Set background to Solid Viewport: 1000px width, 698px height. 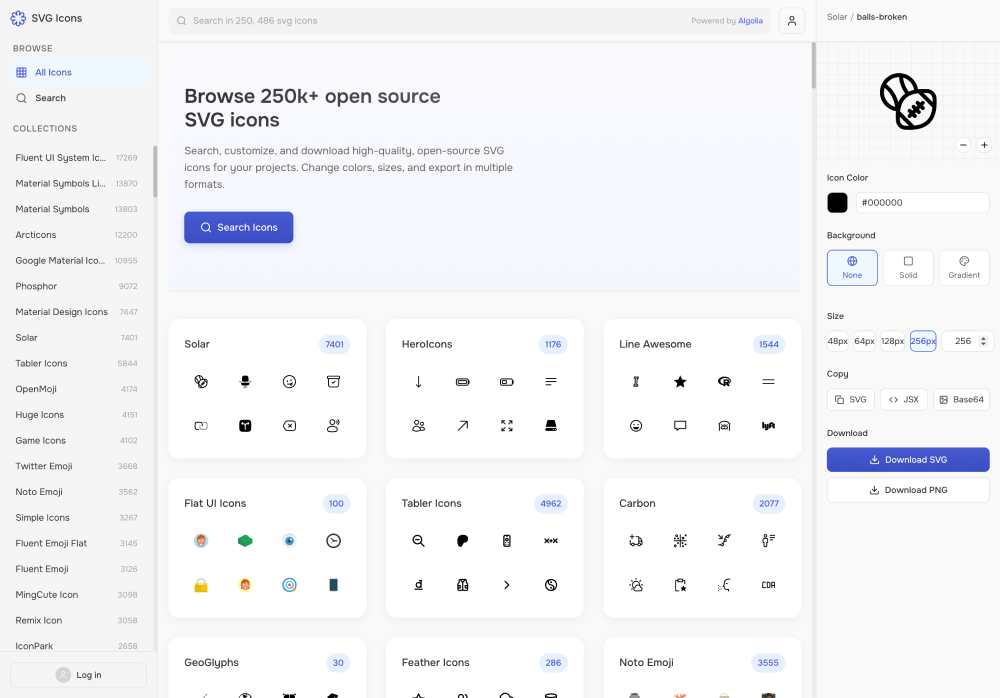click(x=908, y=267)
